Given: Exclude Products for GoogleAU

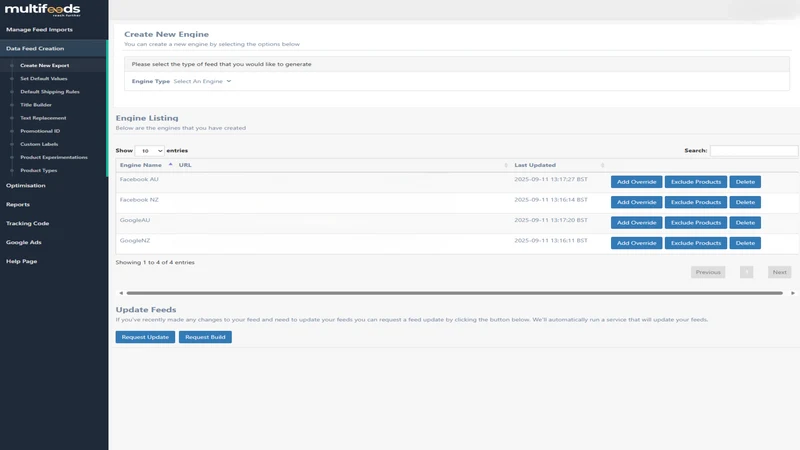Looking at the screenshot, I should click(695, 222).
